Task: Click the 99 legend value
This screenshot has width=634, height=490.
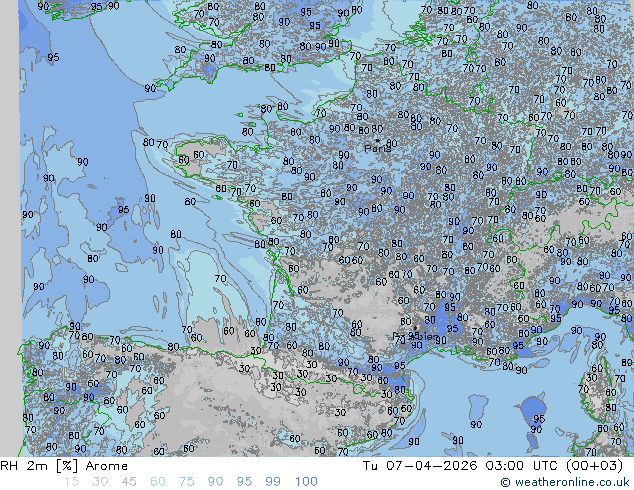Action: click(x=274, y=482)
